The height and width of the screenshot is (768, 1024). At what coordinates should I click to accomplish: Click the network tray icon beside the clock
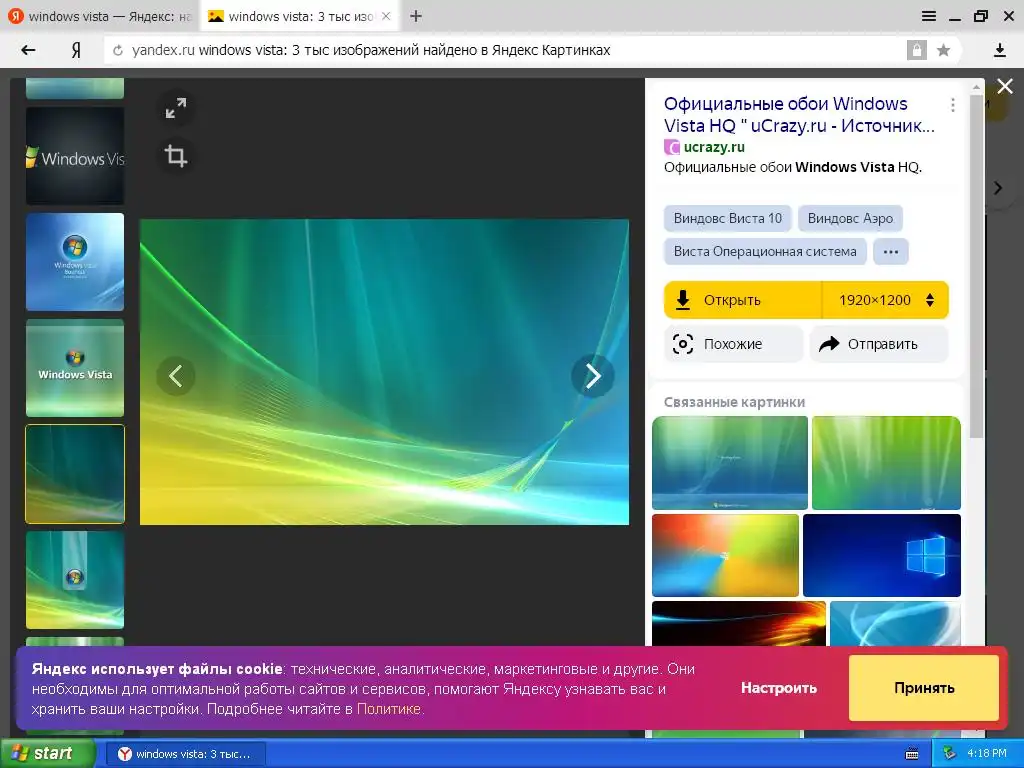(950, 754)
